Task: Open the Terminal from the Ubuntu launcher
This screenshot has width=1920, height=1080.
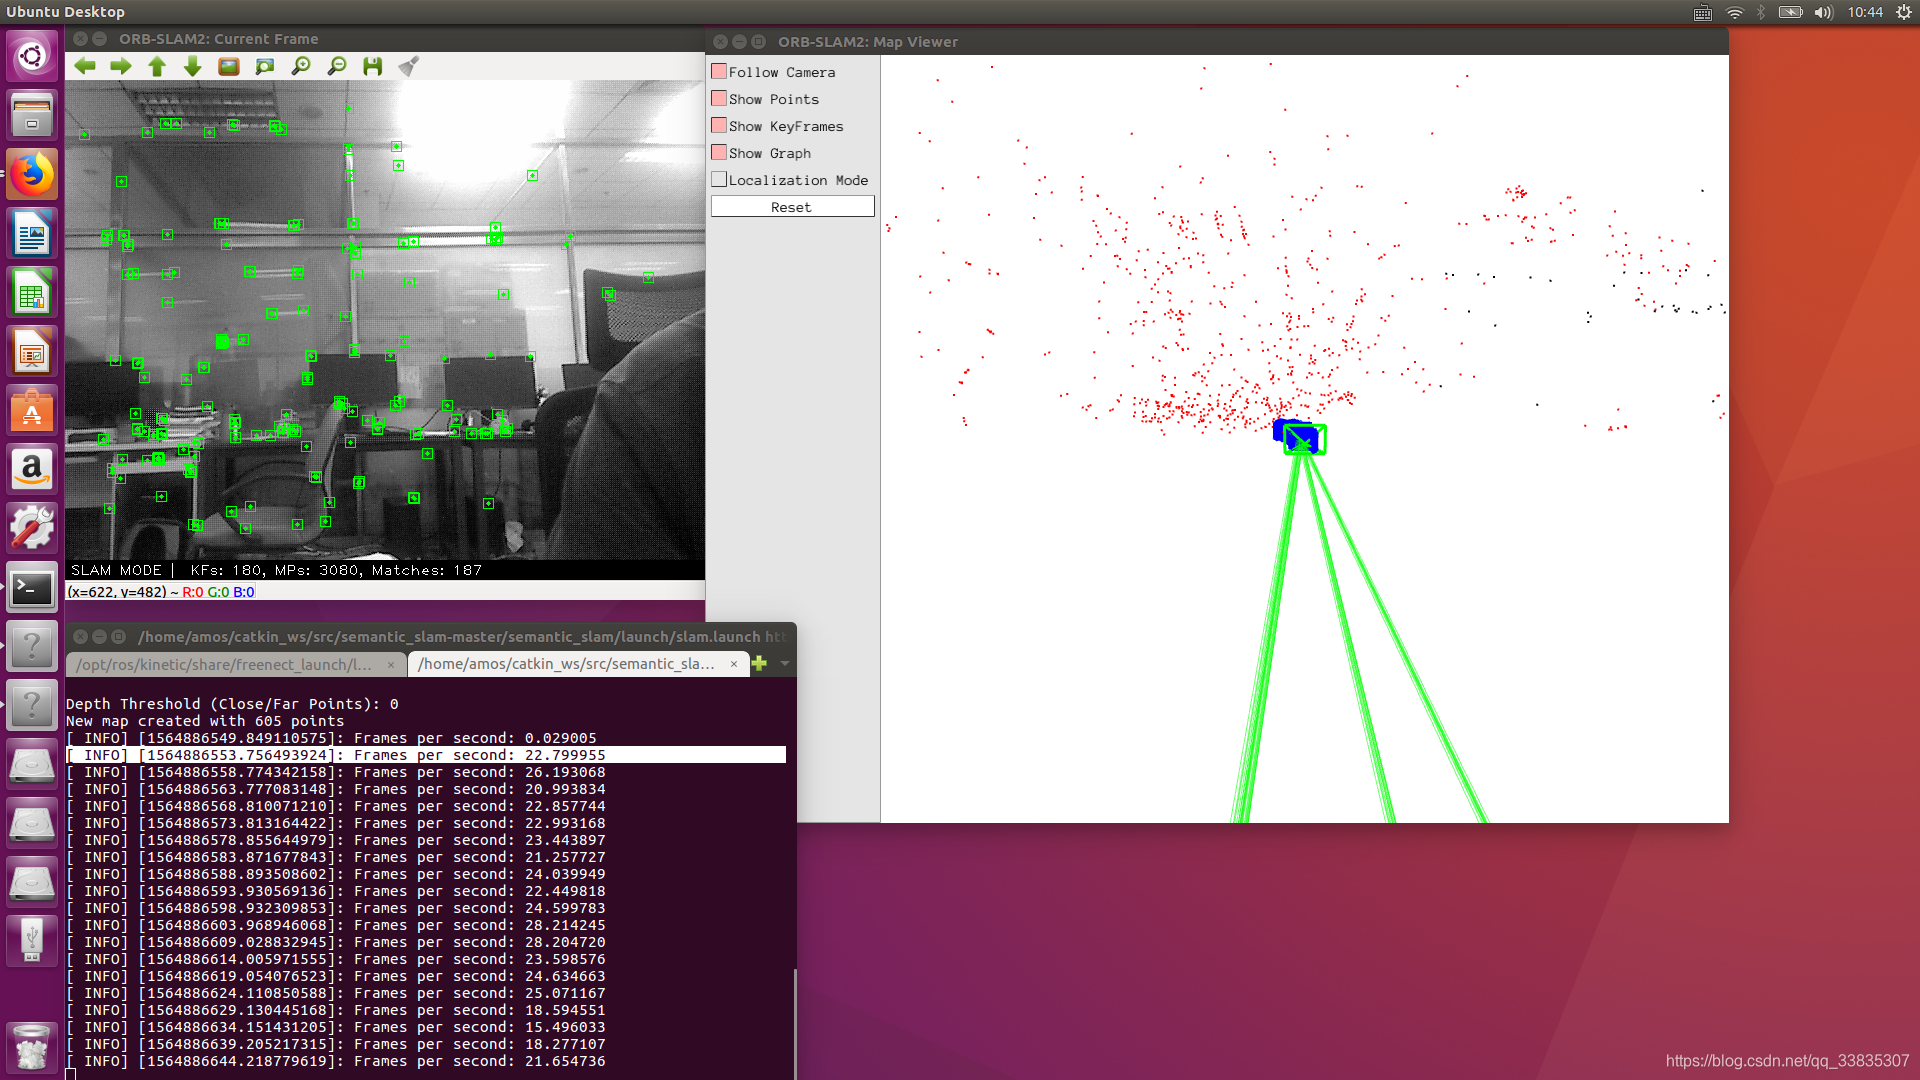Action: tap(31, 588)
